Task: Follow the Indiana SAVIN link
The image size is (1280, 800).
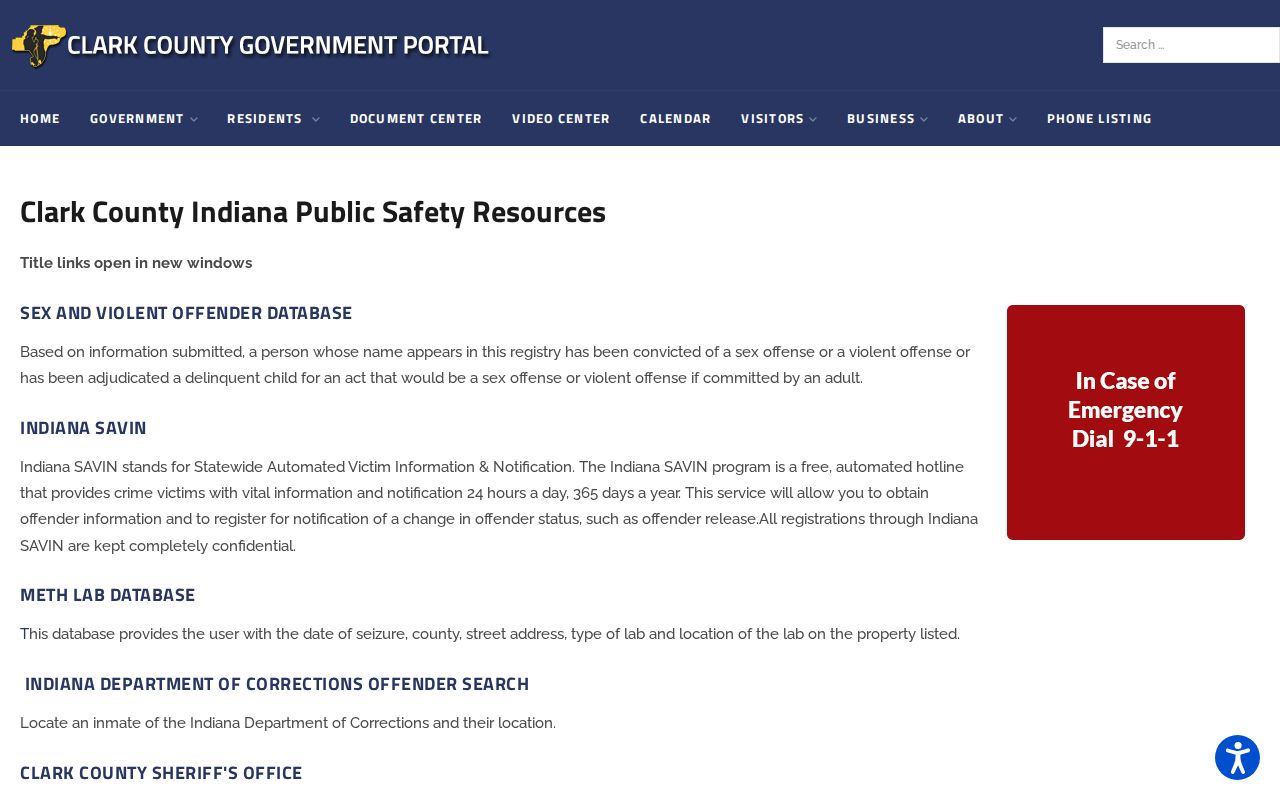Action: [83, 428]
